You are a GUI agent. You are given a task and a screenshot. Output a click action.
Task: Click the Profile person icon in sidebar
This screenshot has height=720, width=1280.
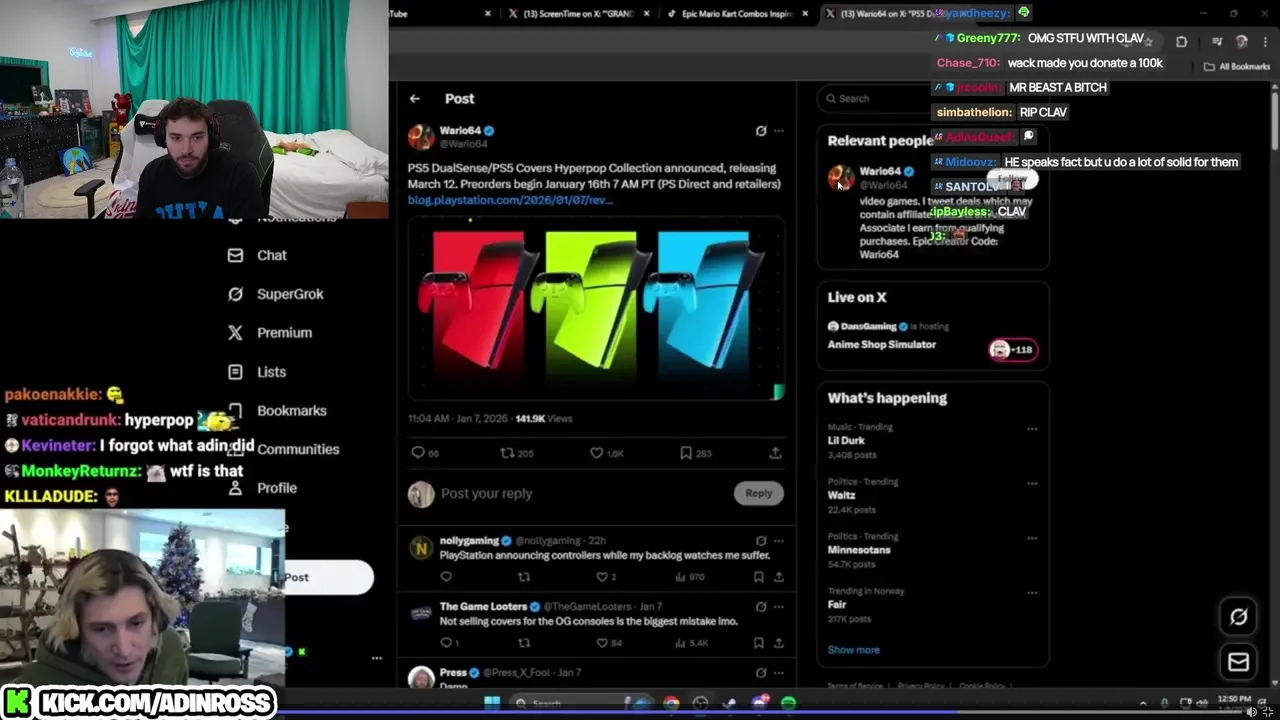pyautogui.click(x=235, y=488)
